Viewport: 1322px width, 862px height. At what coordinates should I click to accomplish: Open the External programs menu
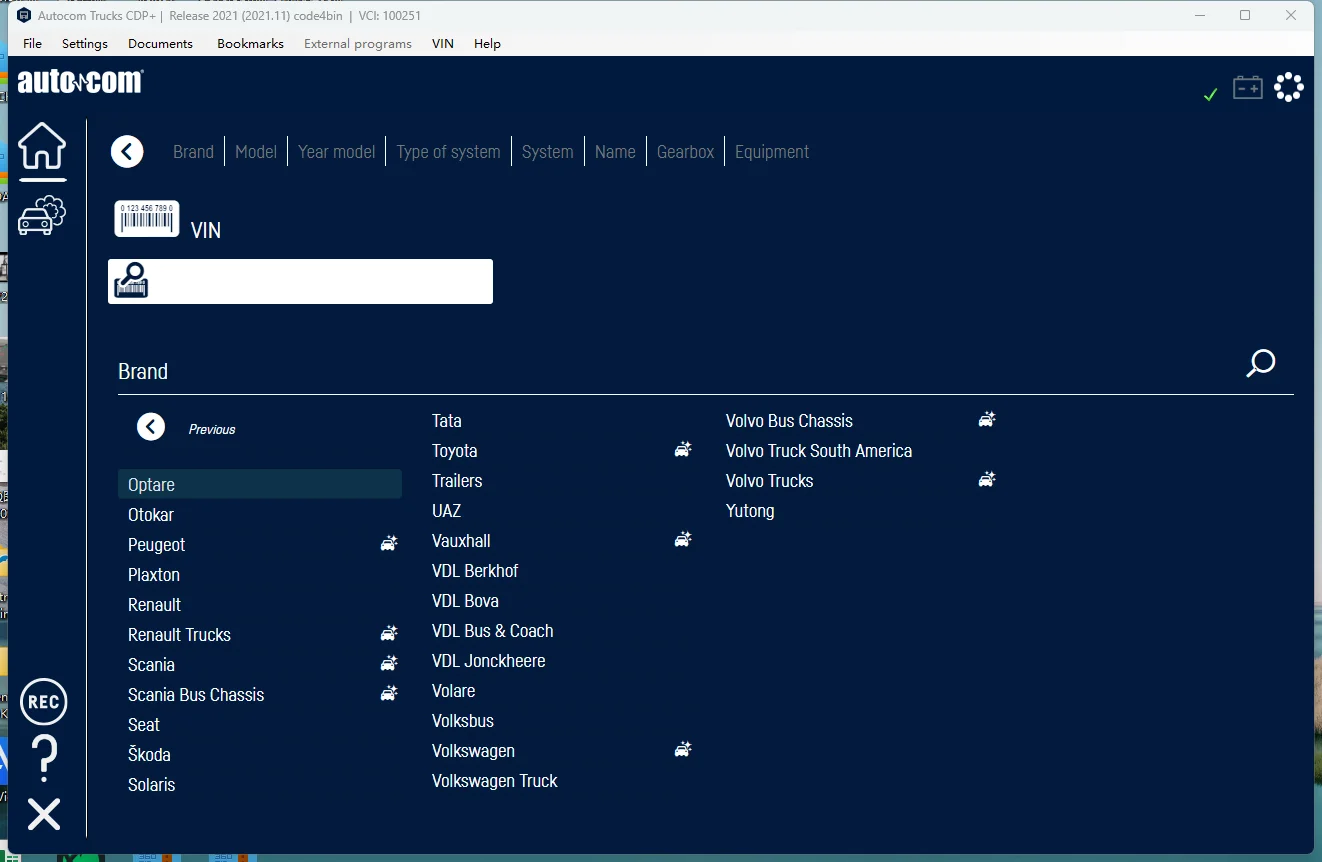point(358,44)
